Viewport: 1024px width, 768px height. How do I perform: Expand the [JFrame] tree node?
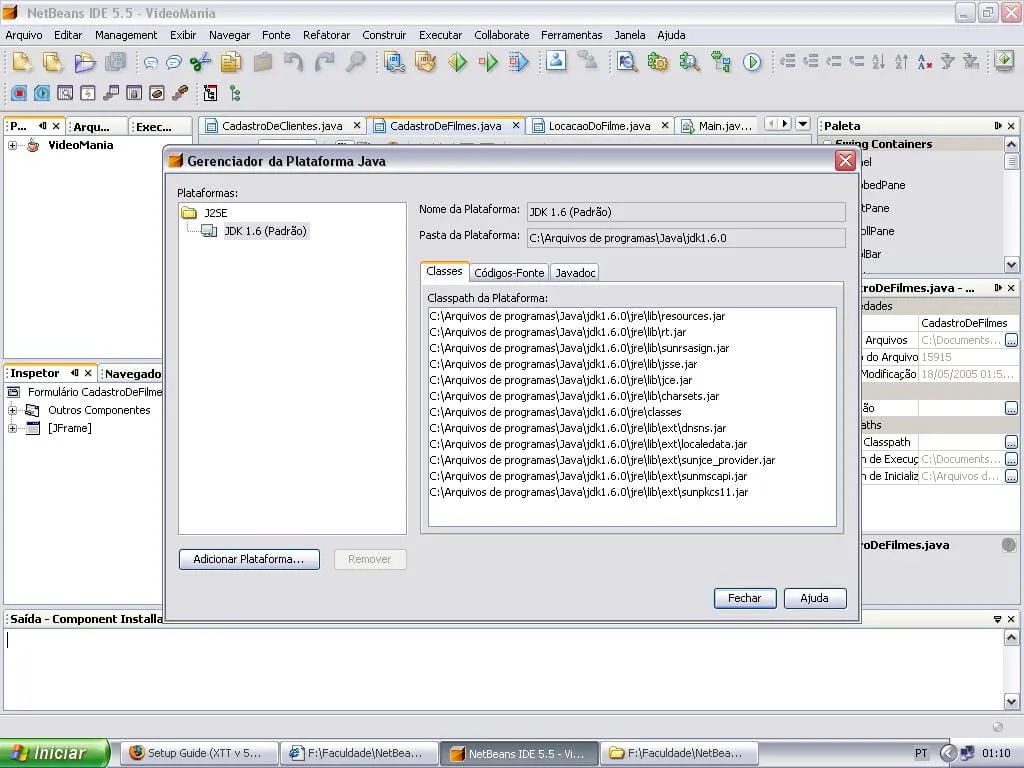click(x=13, y=428)
